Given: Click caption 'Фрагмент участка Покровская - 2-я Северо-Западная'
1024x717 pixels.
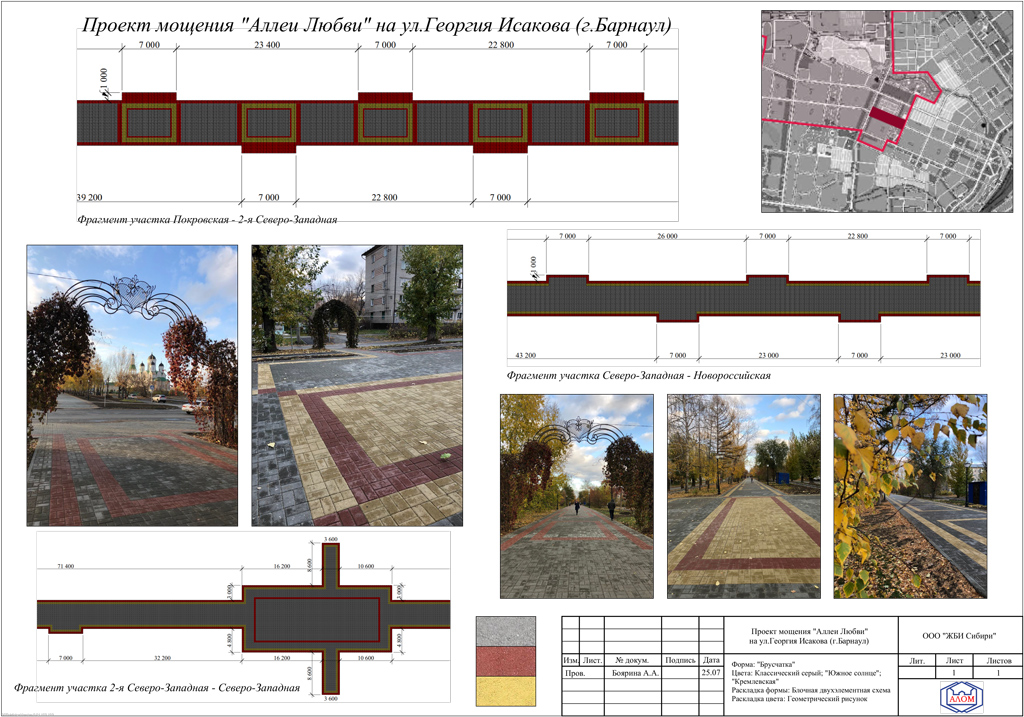Looking at the screenshot, I should [x=207, y=219].
